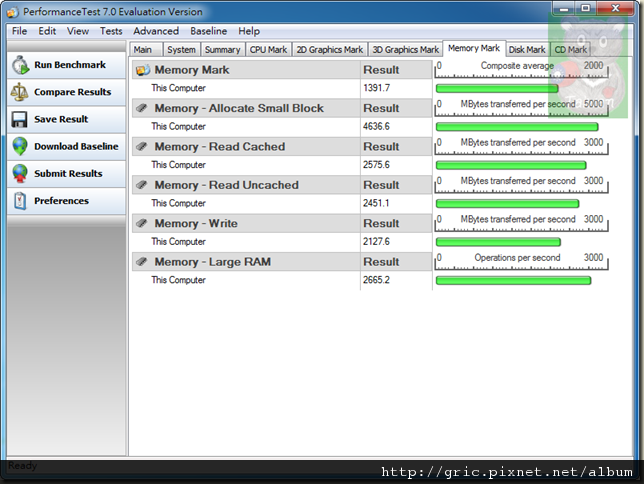Screen dimensions: 644x484
Task: Open Compare Results
Action: [x=67, y=92]
